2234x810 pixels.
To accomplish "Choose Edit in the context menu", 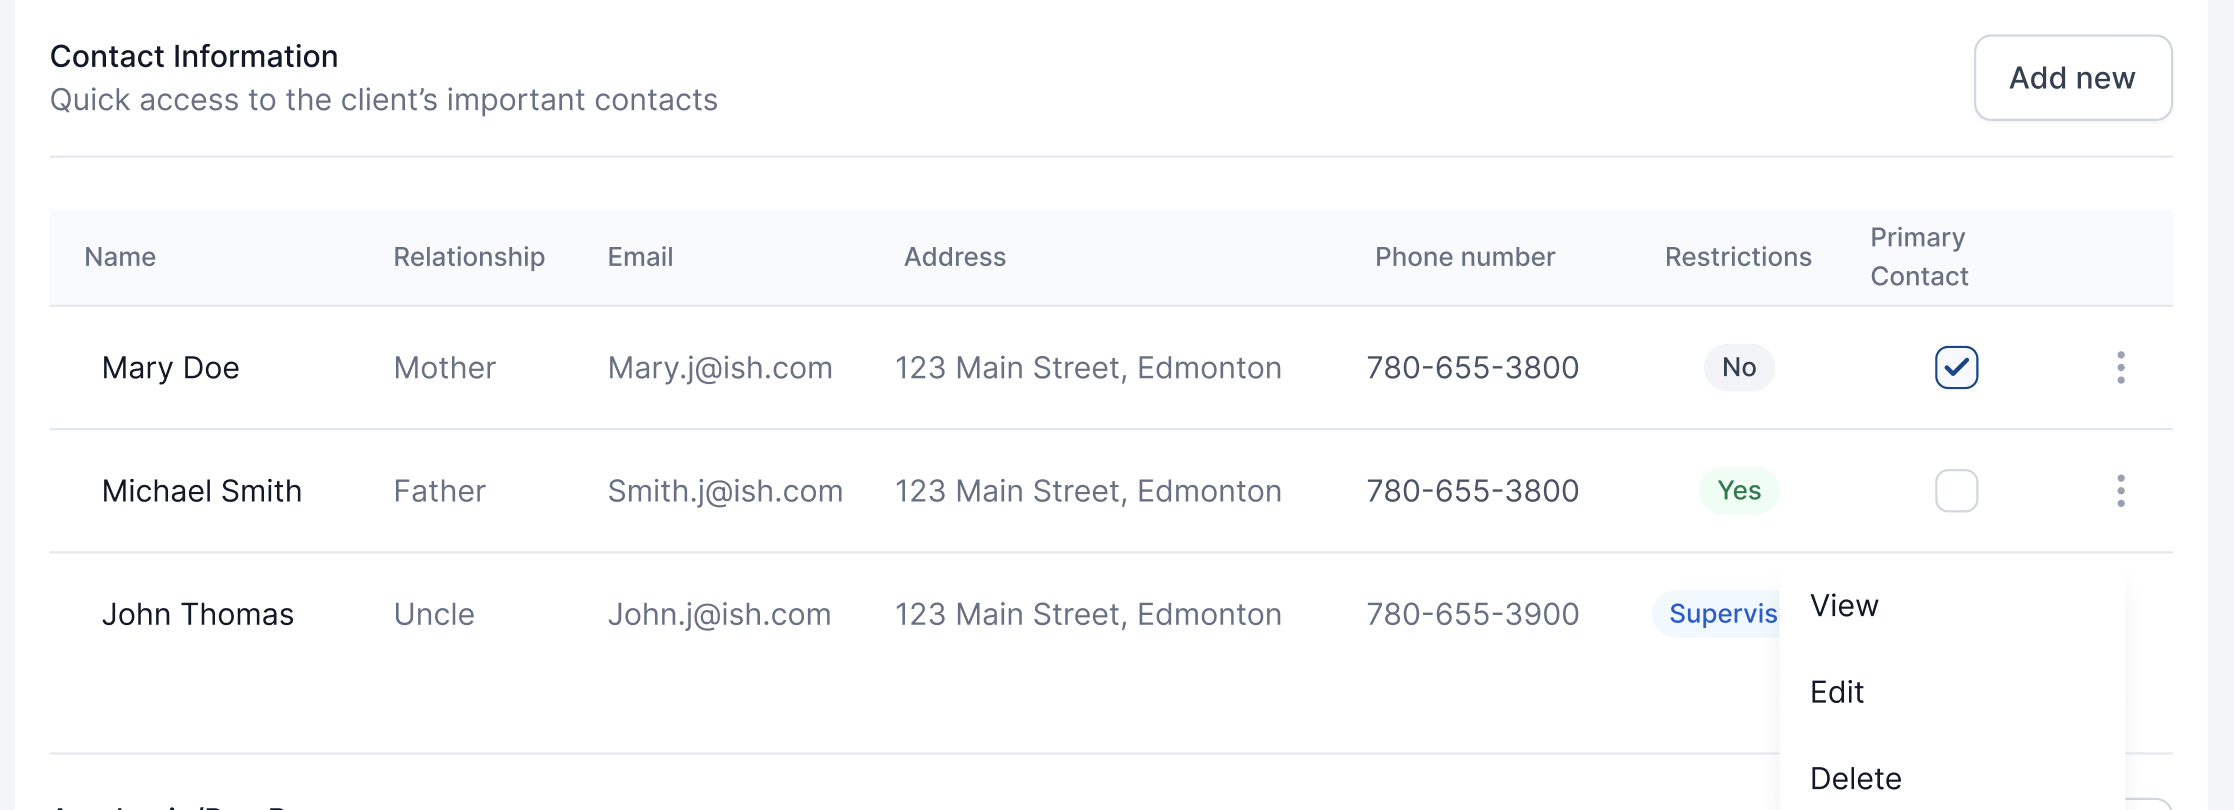I will click(1837, 692).
